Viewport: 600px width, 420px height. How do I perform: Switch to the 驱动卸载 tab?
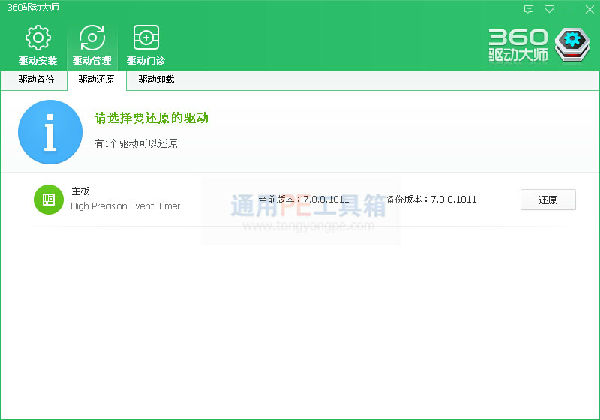156,79
